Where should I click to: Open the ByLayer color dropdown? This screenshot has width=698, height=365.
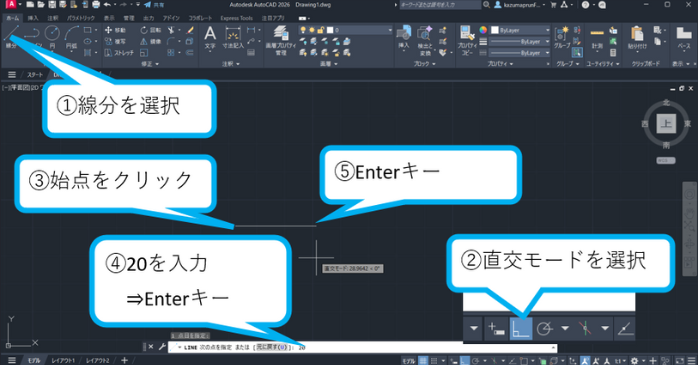(520, 30)
